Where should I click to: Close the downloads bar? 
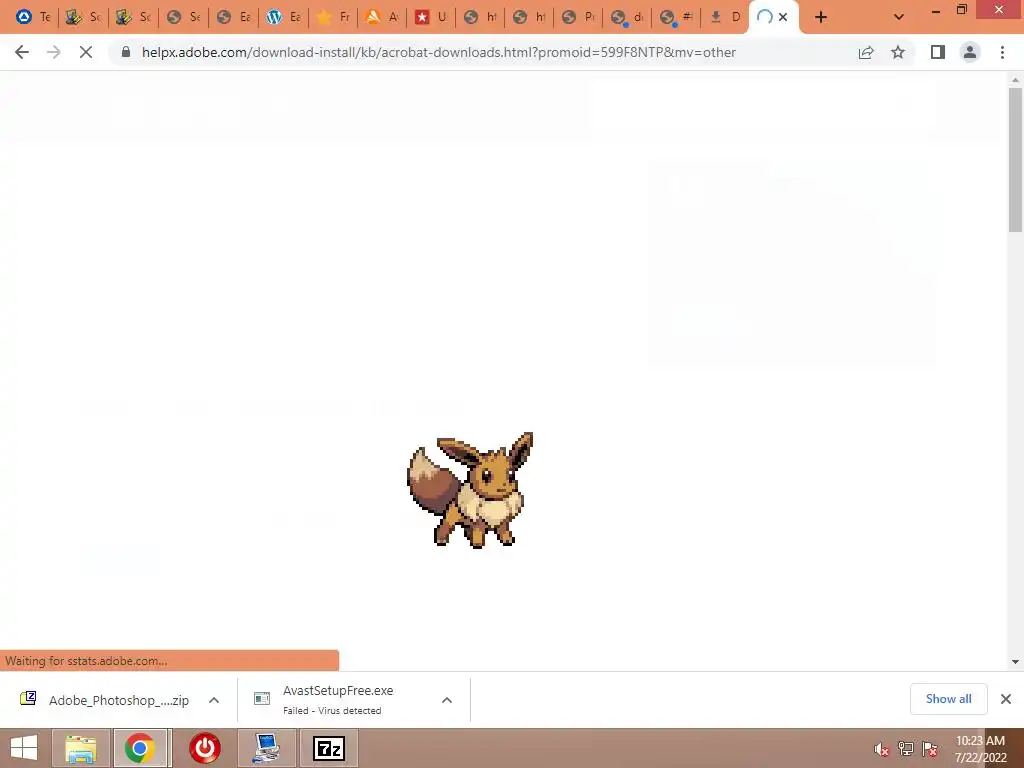point(1006,699)
